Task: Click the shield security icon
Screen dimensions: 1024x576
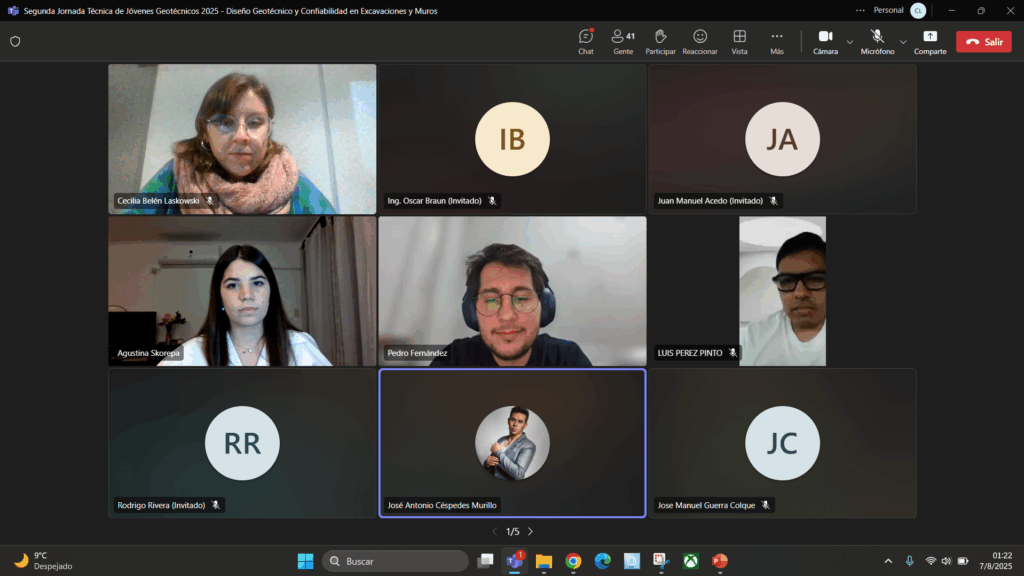Action: click(15, 42)
